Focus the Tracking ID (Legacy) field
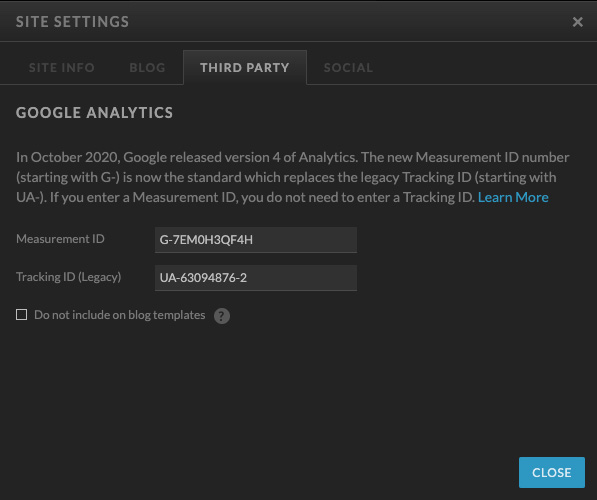Viewport: 597px width, 500px height. click(x=256, y=278)
